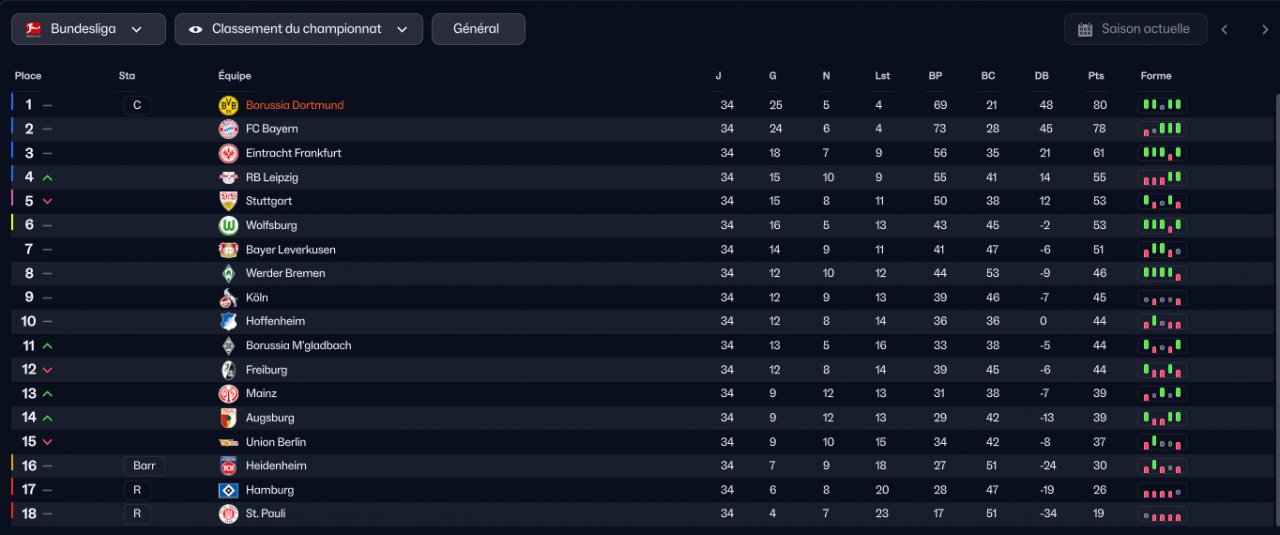Image resolution: width=1280 pixels, height=535 pixels.
Task: Click the Eintracht Frankfurt crest icon
Action: pyautogui.click(x=228, y=153)
